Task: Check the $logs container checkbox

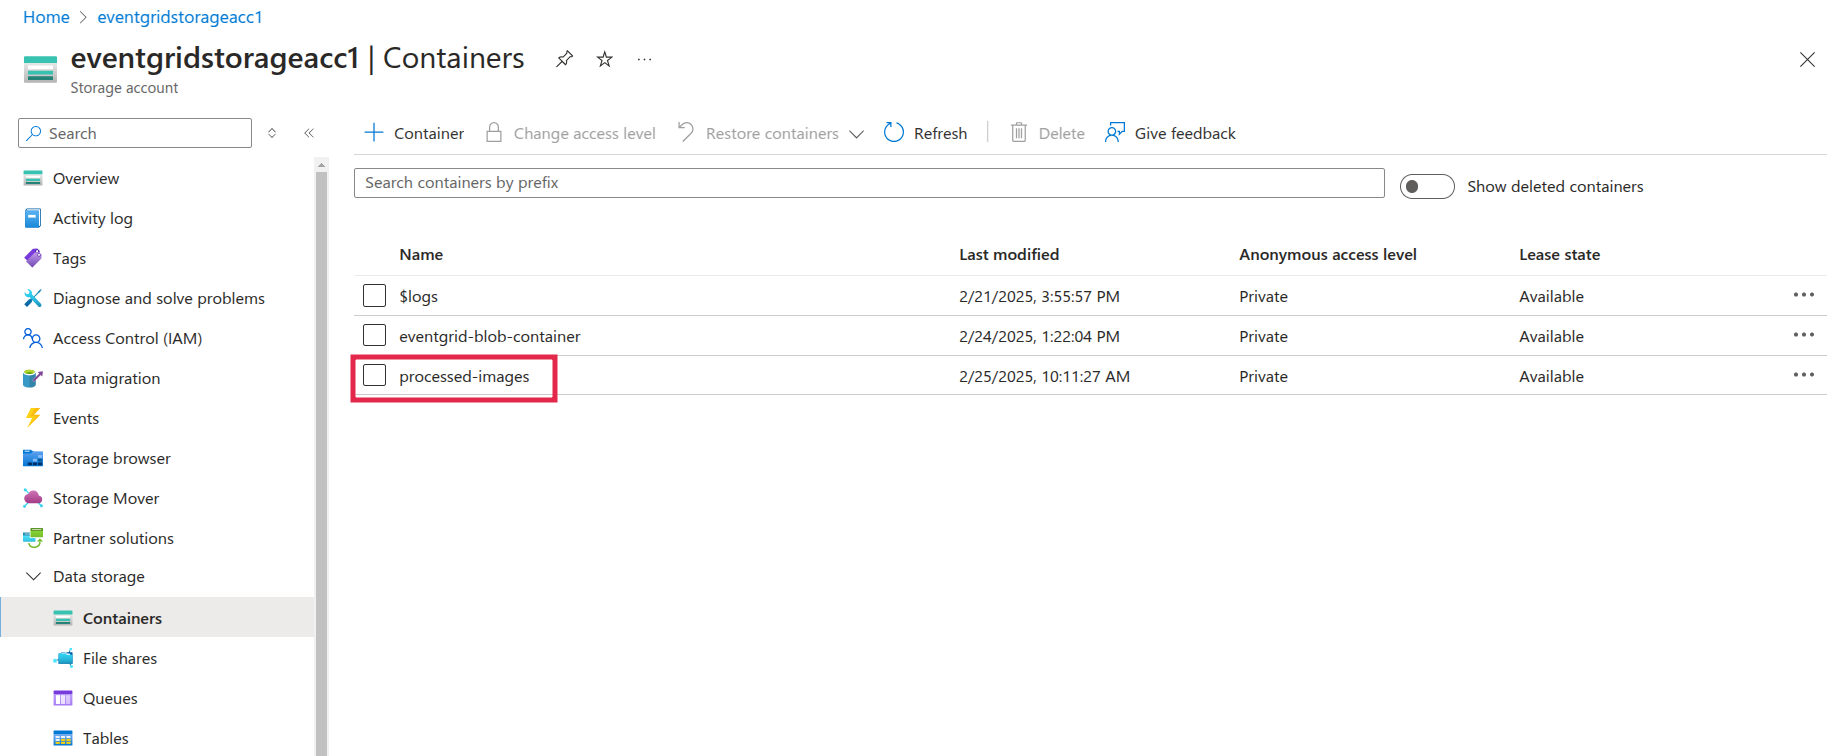Action: point(374,296)
